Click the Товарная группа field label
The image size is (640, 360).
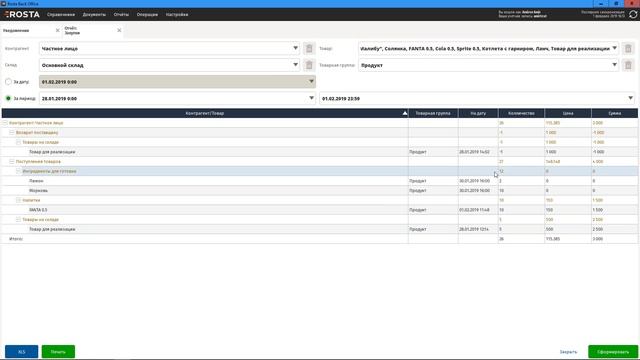coord(337,65)
